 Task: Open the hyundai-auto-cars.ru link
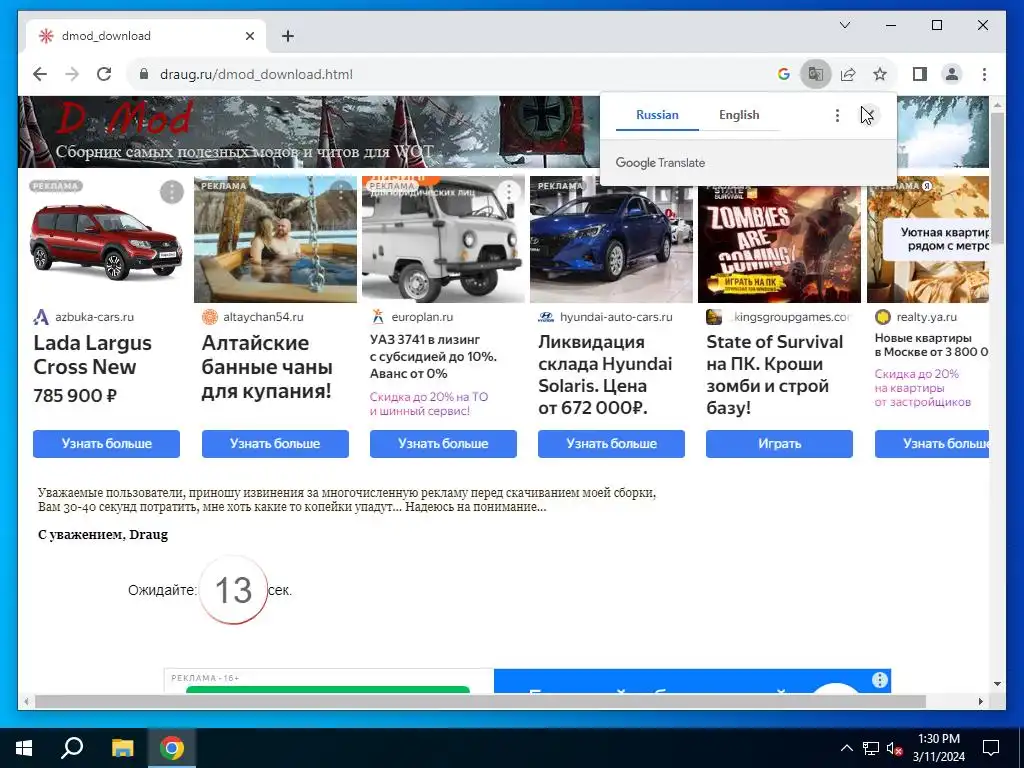point(616,317)
